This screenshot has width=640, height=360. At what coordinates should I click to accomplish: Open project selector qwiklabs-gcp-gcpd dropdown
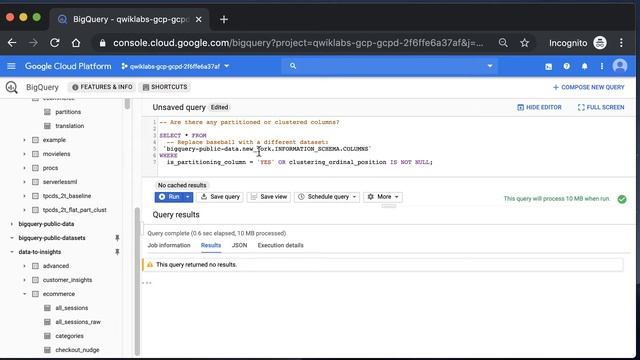pos(175,66)
